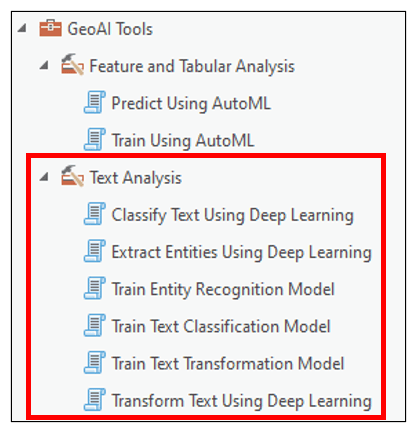Image resolution: width=416 pixels, height=431 pixels.
Task: Click the Train Text Transformation Model script icon
Action: 95,363
